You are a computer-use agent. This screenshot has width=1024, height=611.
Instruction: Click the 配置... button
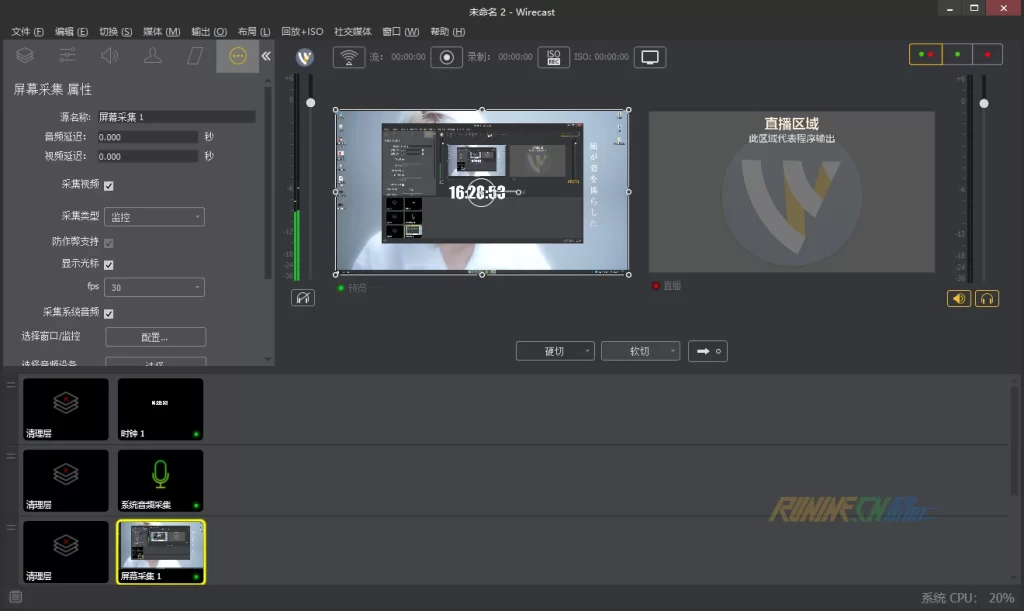coord(155,337)
